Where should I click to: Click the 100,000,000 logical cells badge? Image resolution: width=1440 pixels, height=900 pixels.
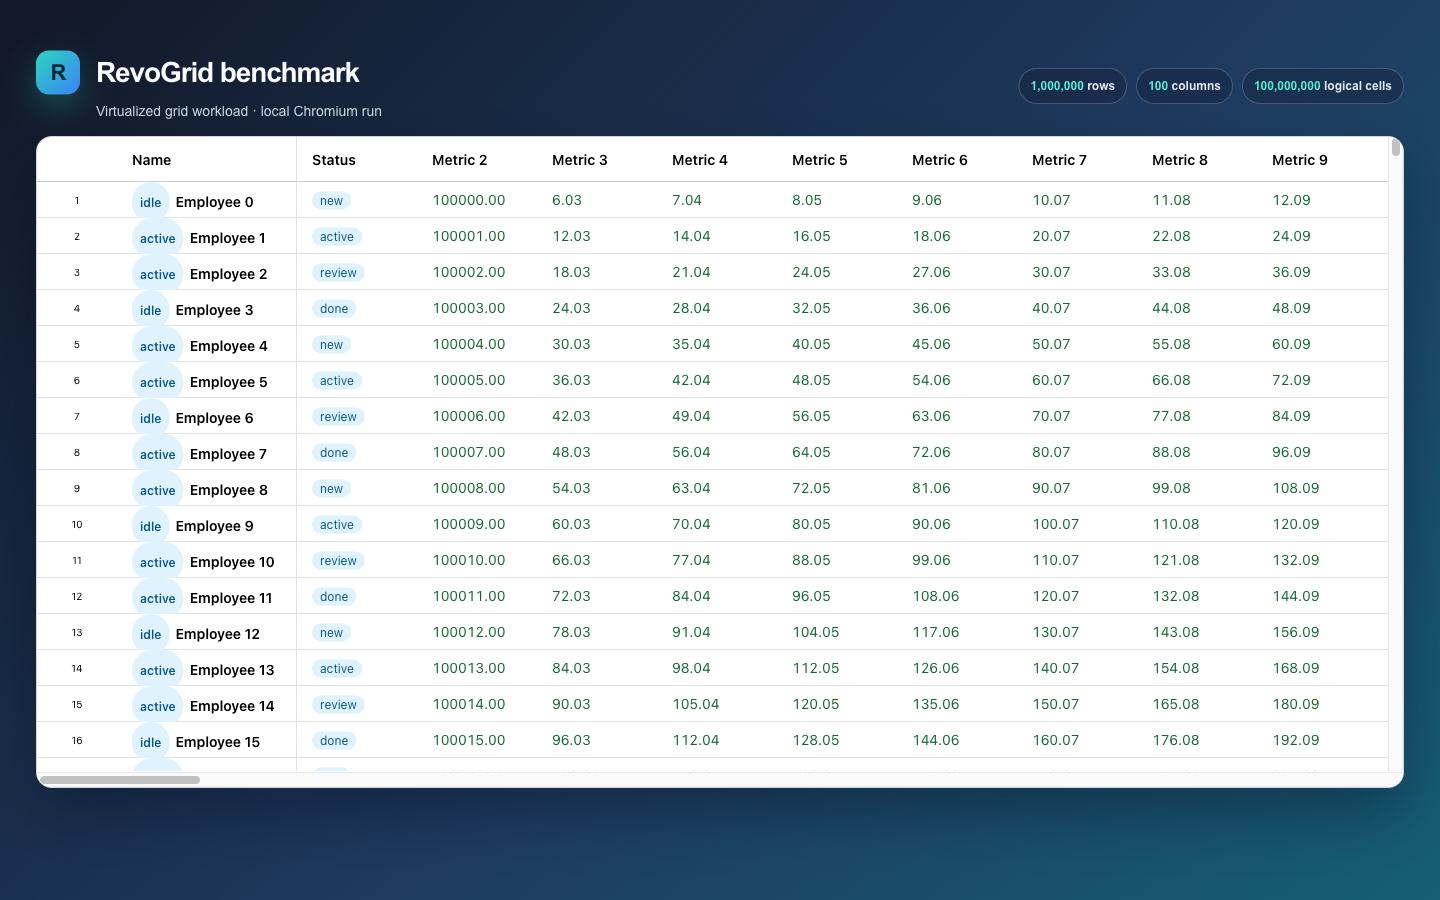click(1323, 86)
